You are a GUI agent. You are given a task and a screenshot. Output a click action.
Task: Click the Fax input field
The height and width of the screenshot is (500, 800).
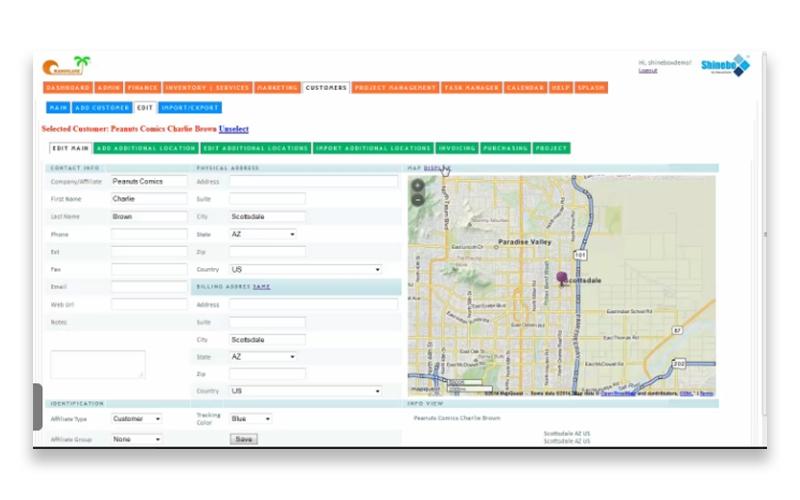tap(149, 269)
